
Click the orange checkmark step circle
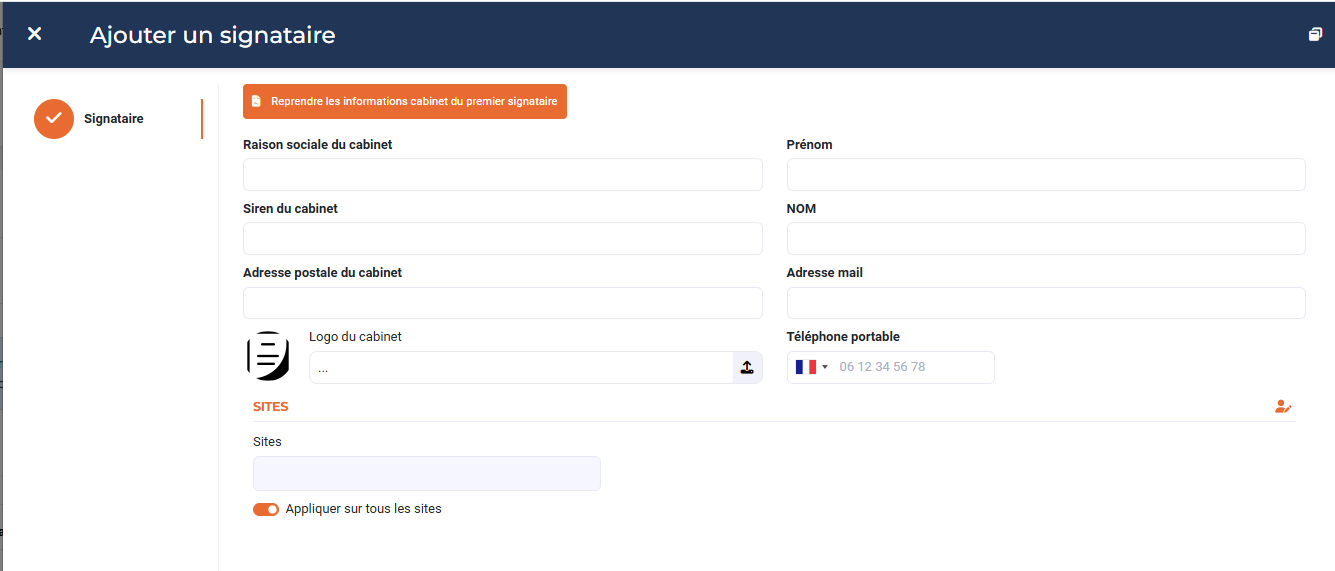[x=54, y=119]
